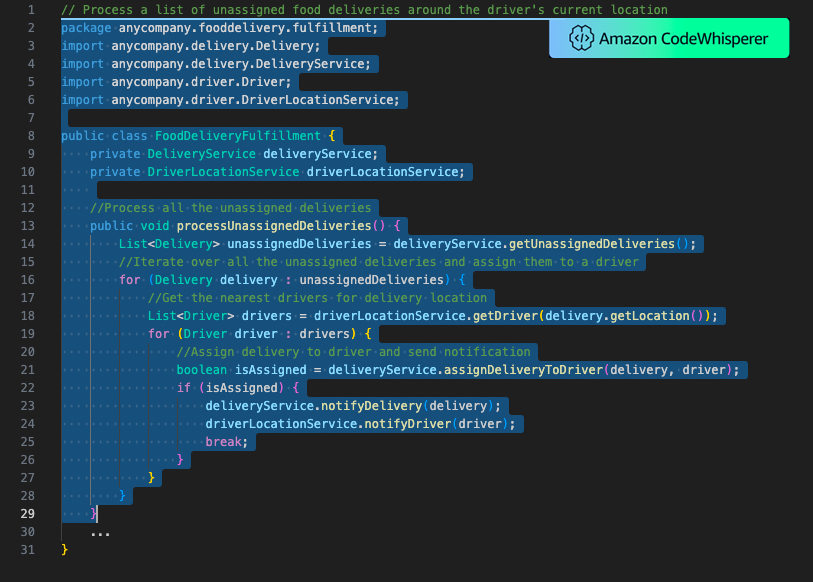Click the class name FoodDeliveryFulfillment
This screenshot has height=582, width=813.
click(x=238, y=136)
